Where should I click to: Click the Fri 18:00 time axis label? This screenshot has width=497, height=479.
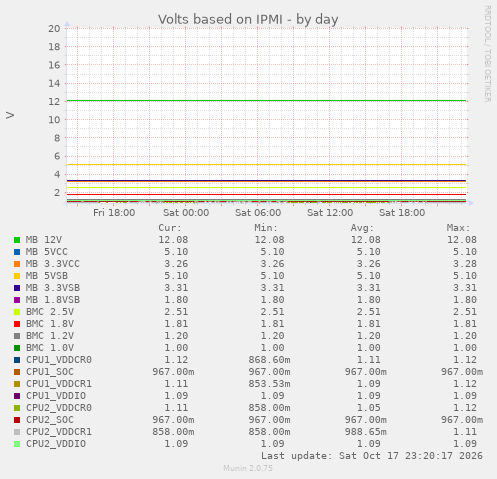click(114, 213)
